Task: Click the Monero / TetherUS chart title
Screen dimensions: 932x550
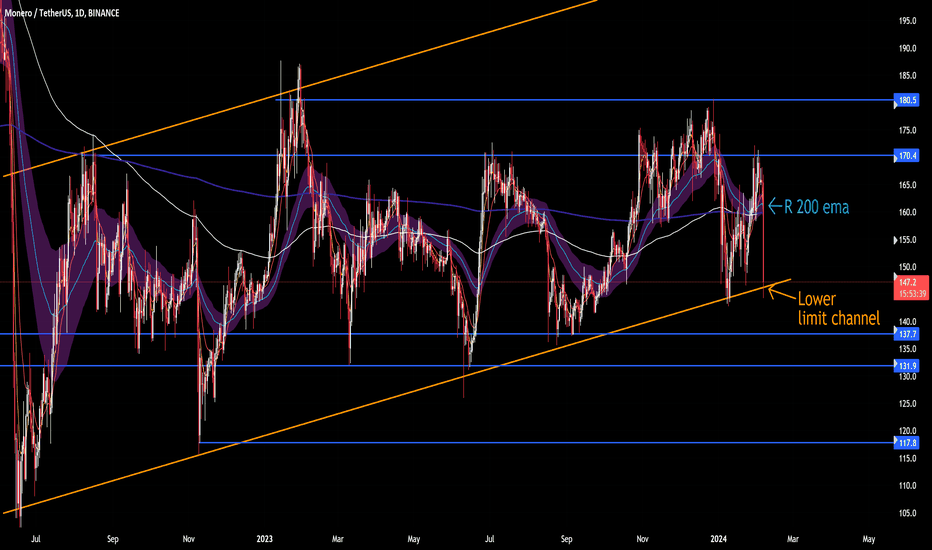Action: (x=62, y=12)
